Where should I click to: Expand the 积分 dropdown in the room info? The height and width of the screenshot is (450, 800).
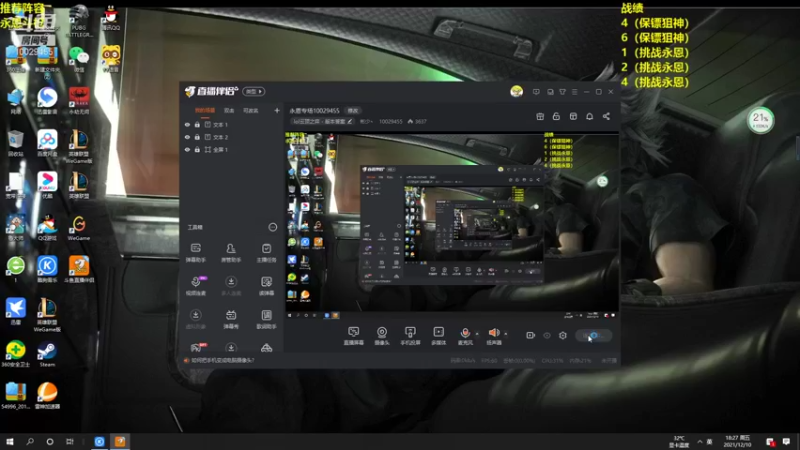(366, 121)
